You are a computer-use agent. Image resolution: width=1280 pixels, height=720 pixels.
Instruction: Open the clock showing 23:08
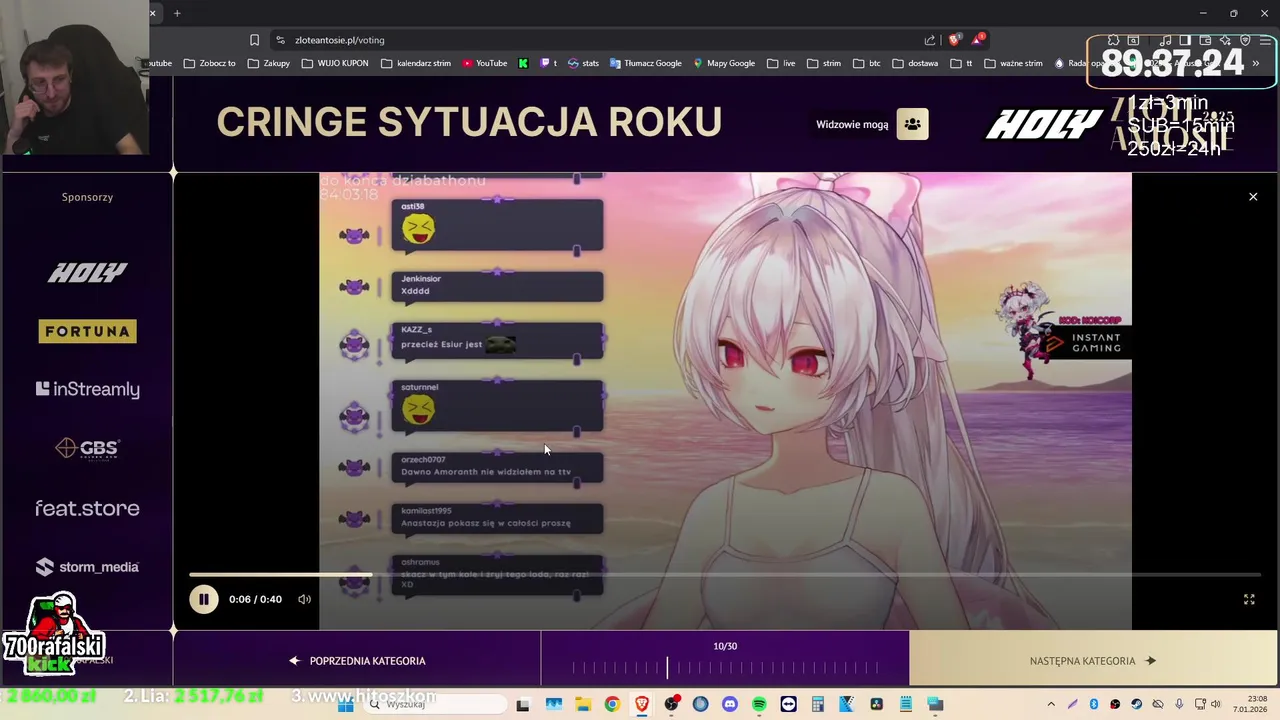1250,704
